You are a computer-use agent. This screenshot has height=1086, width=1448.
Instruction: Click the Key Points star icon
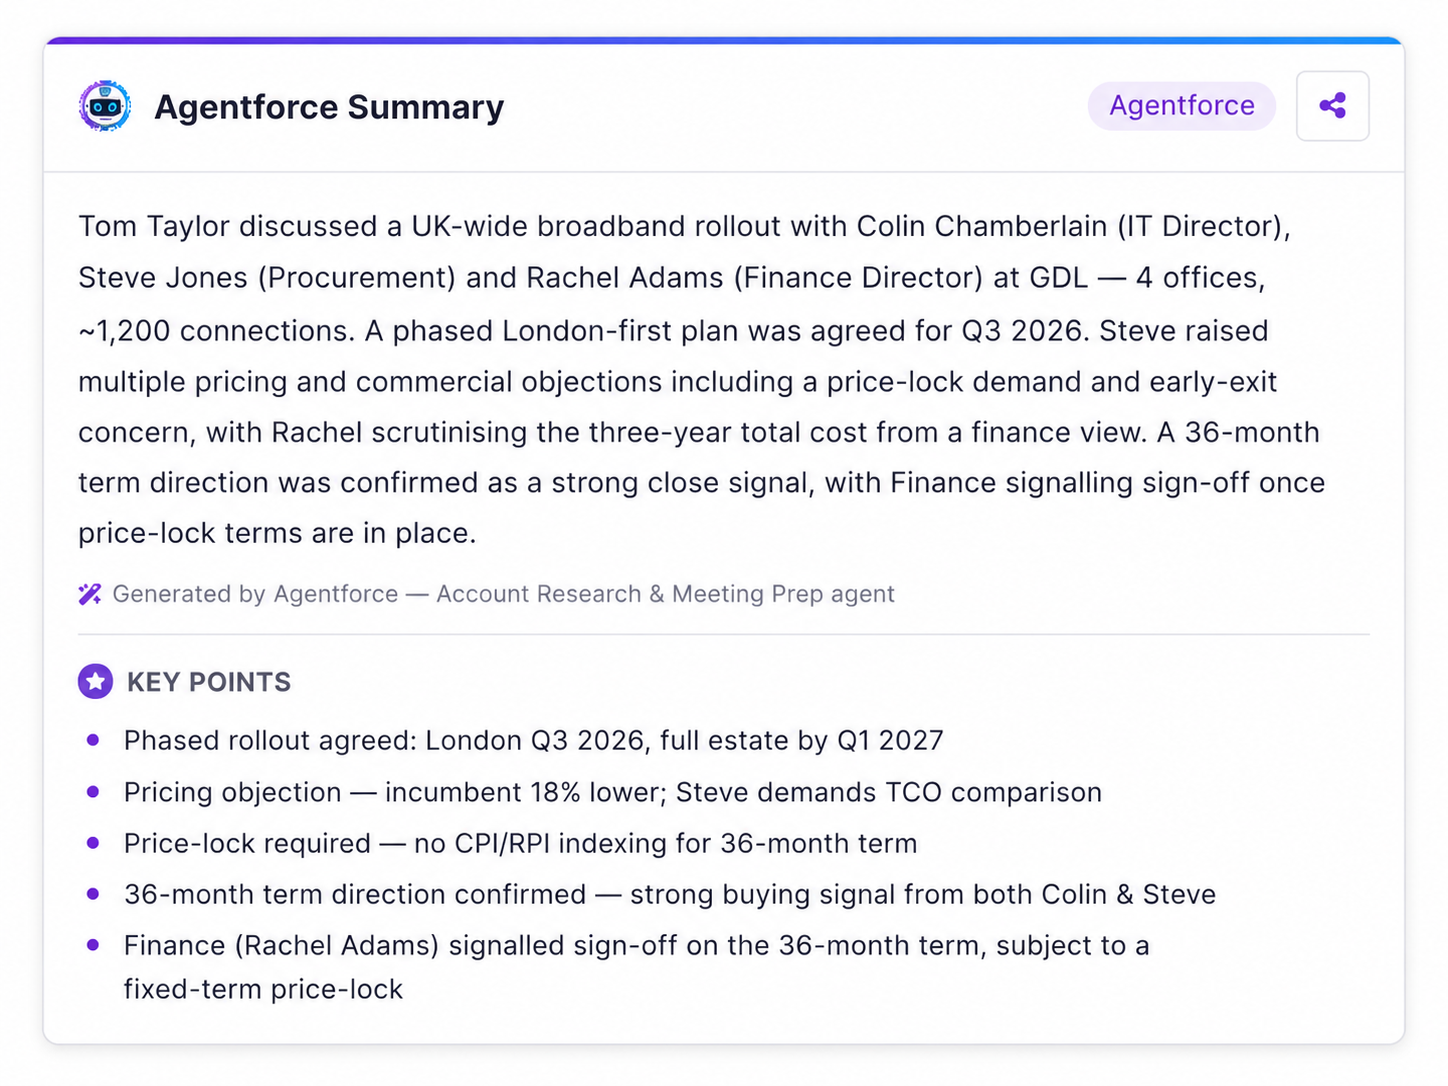pyautogui.click(x=96, y=682)
